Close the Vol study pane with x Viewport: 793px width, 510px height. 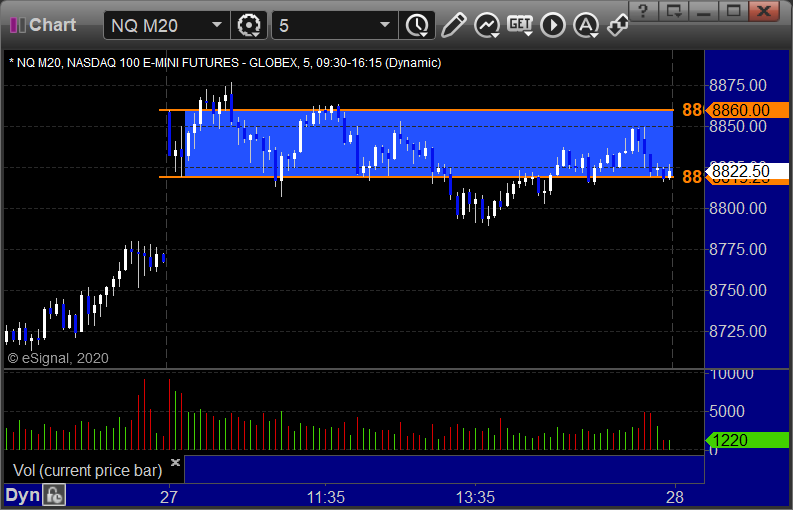pyautogui.click(x=175, y=462)
